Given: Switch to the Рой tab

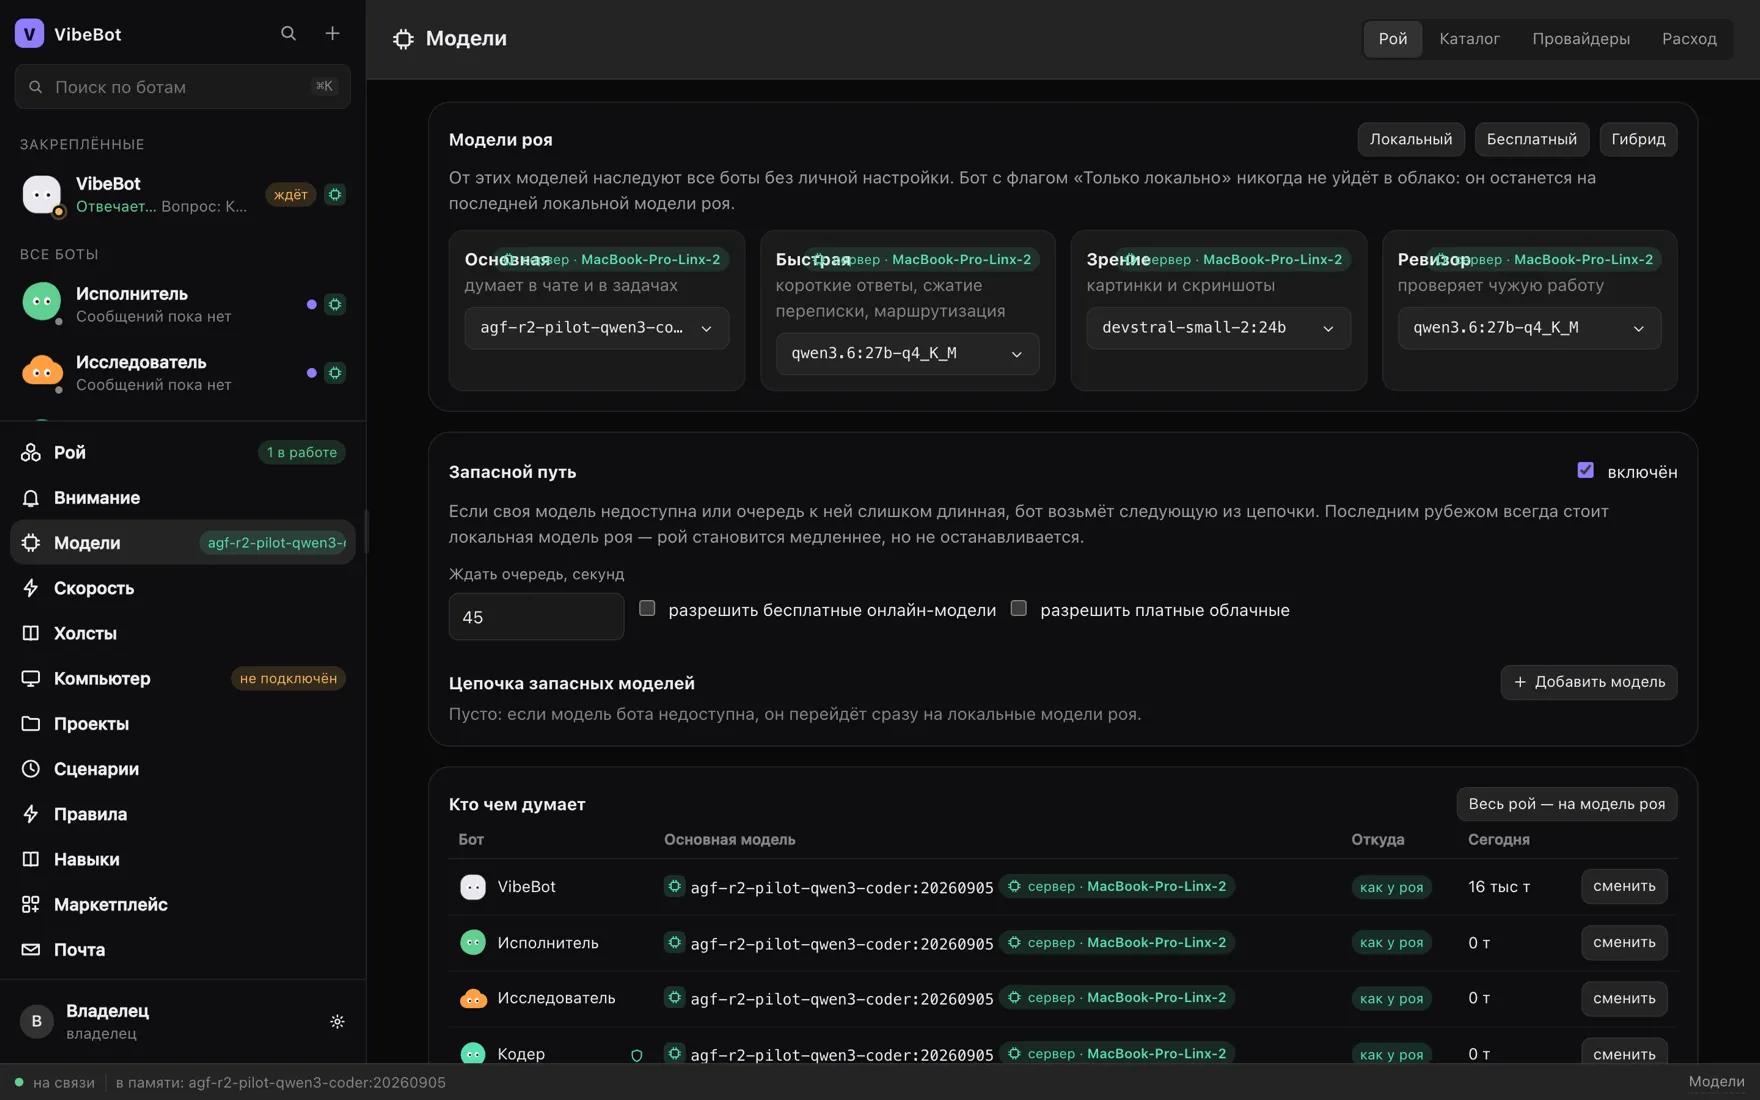Looking at the screenshot, I should click(1393, 39).
